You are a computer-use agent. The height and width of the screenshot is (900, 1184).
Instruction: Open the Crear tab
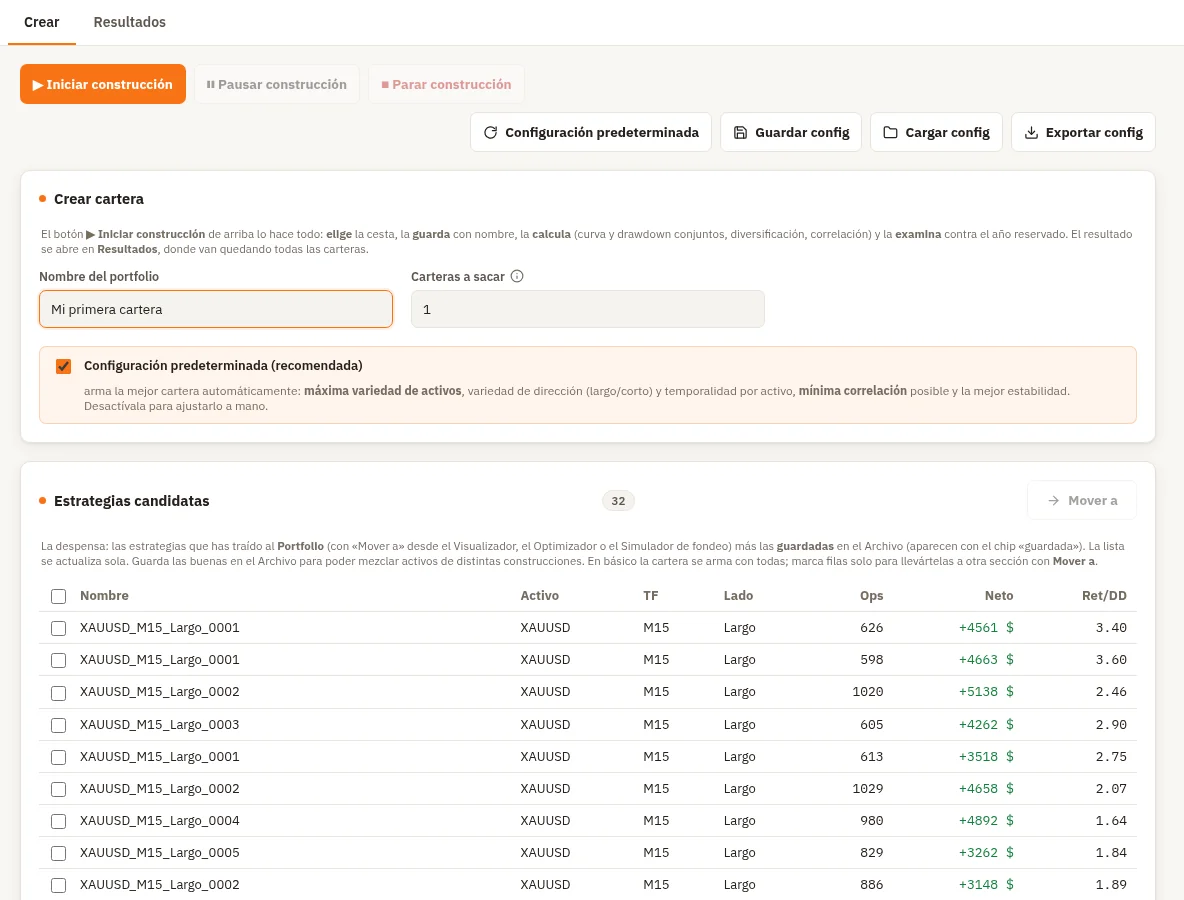(42, 22)
